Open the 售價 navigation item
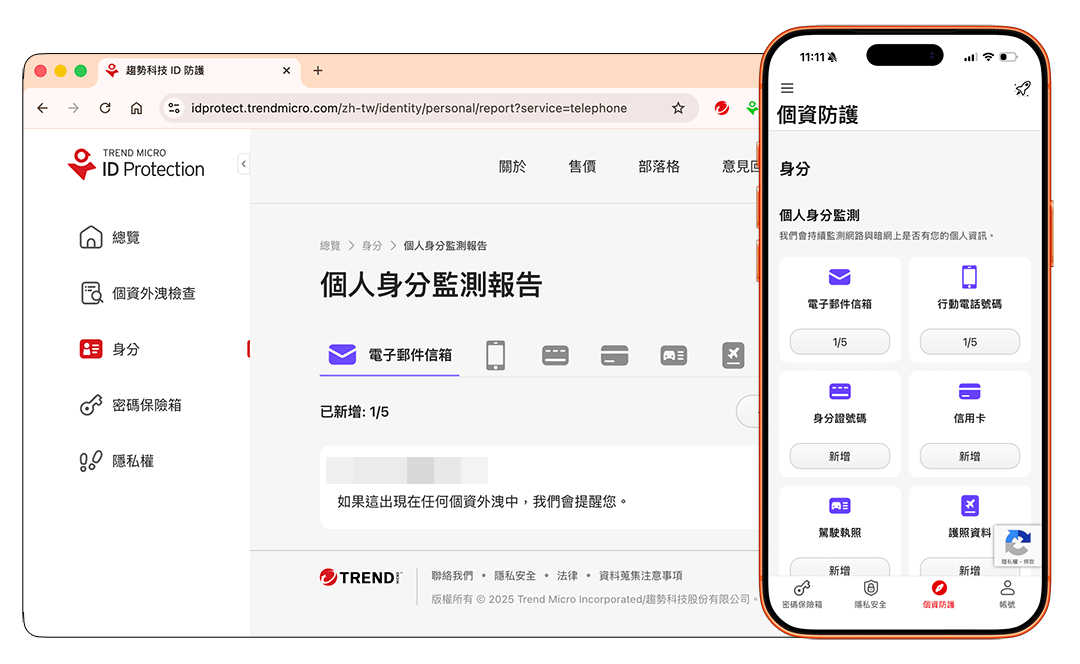 pos(582,166)
